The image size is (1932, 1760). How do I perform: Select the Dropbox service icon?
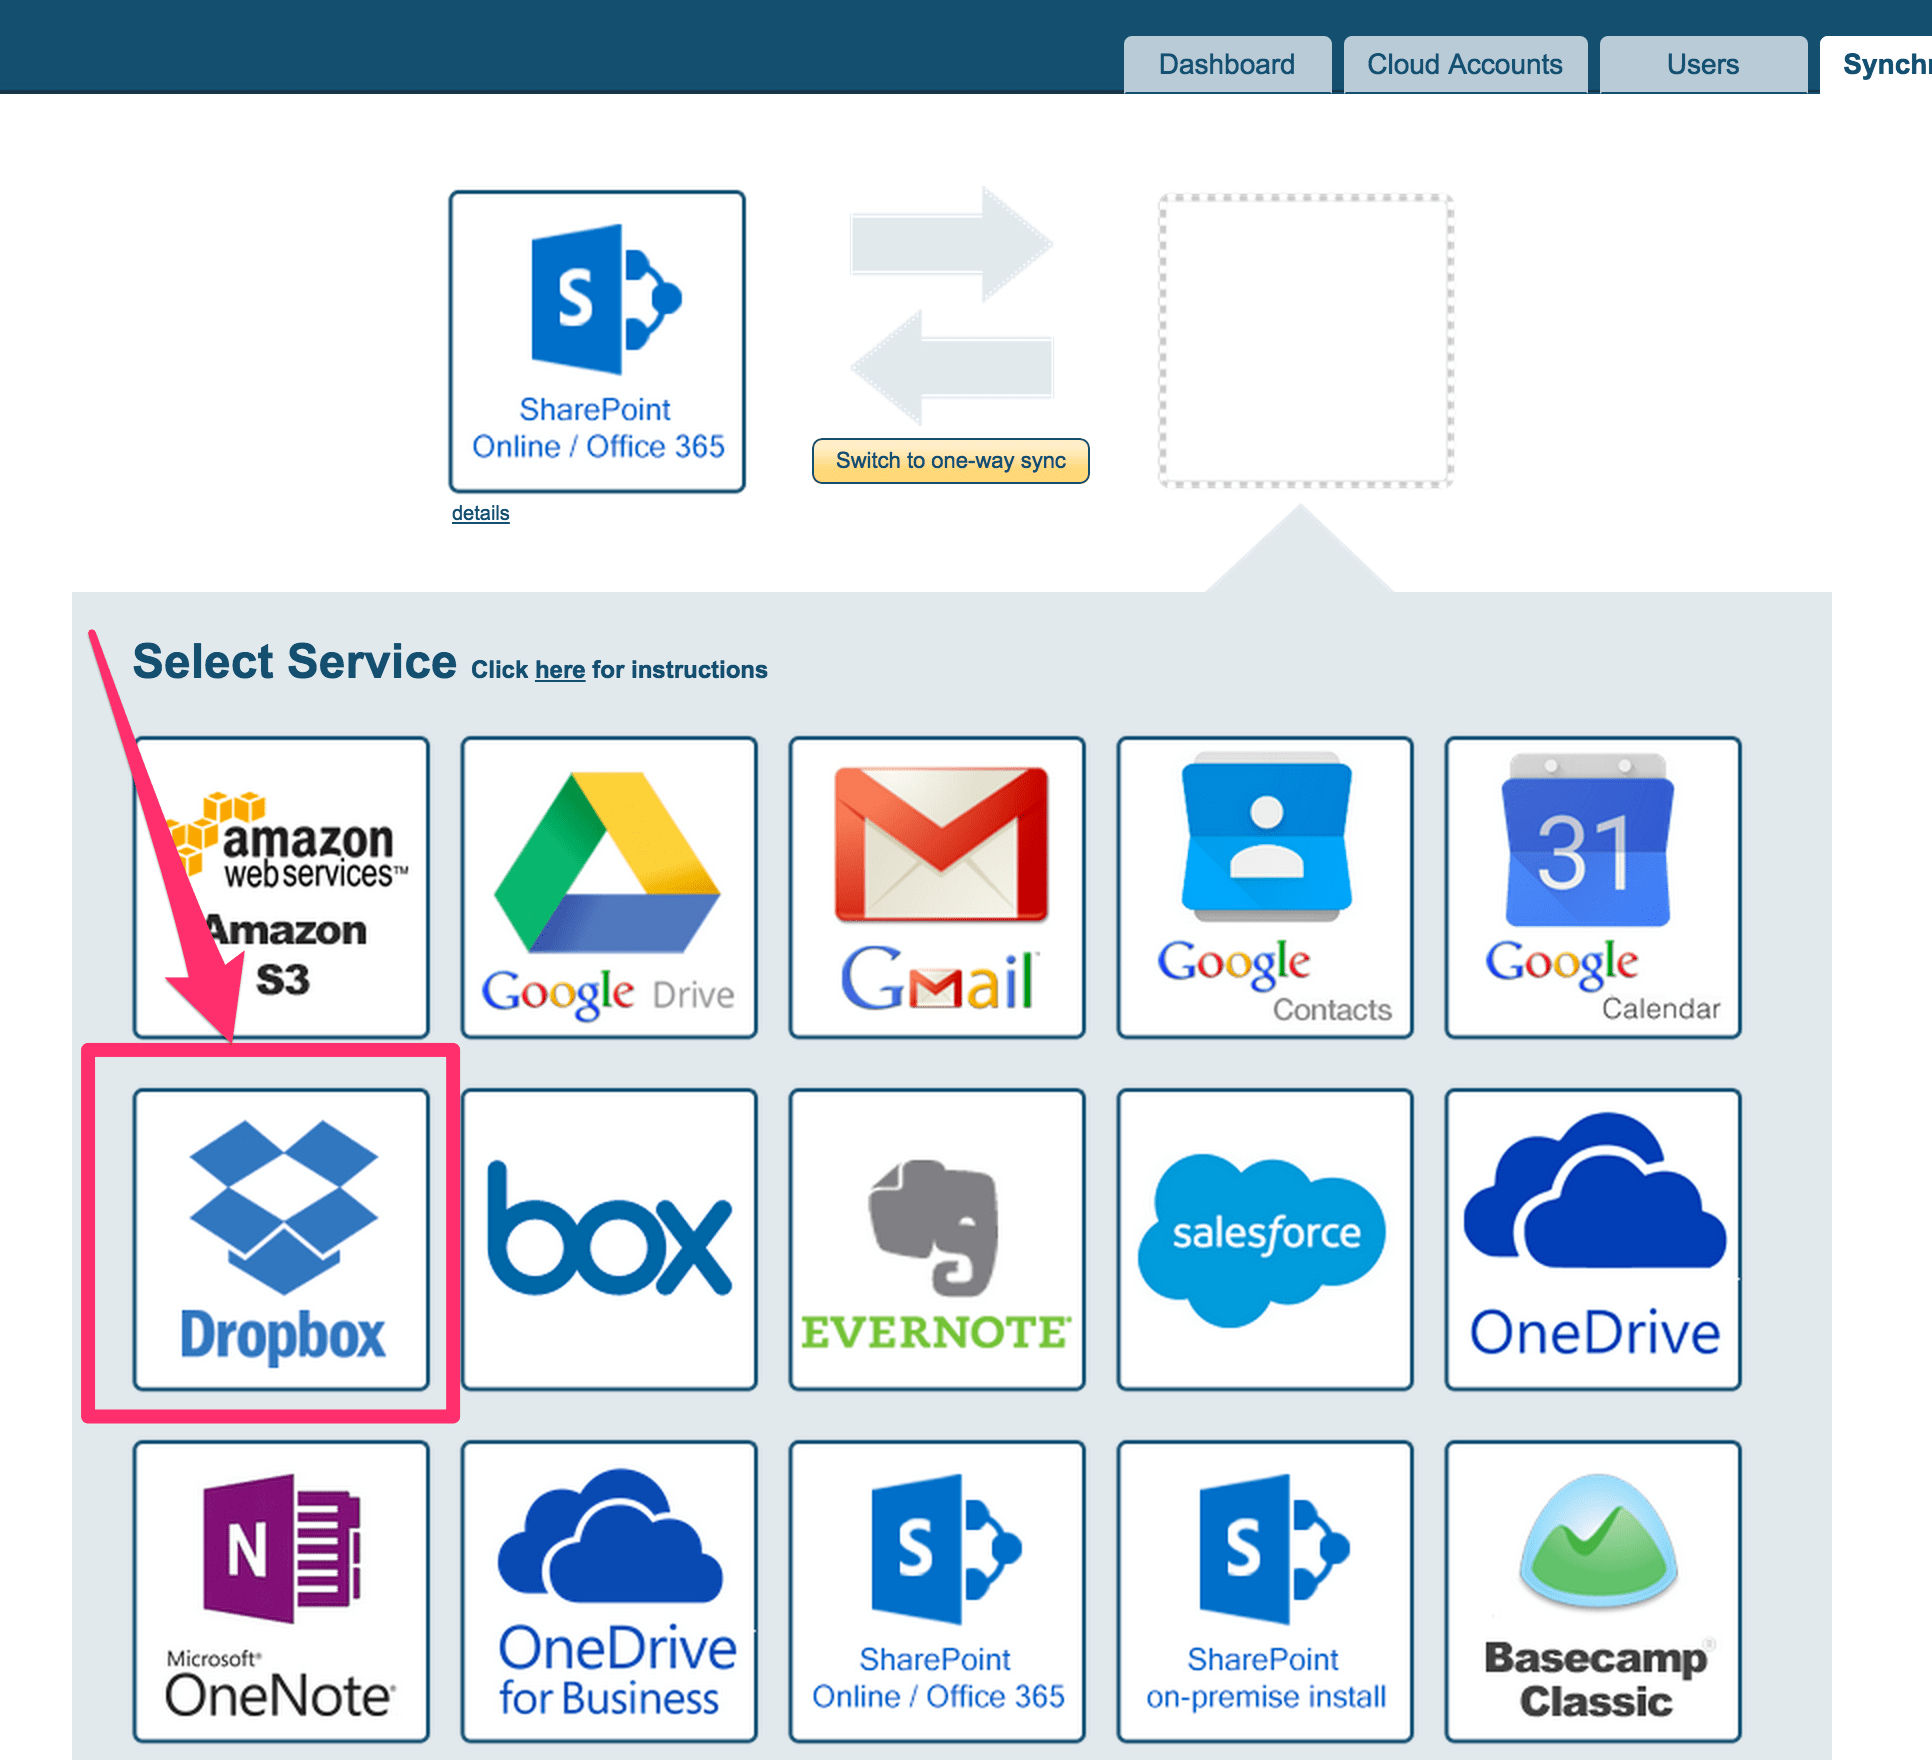(281, 1238)
